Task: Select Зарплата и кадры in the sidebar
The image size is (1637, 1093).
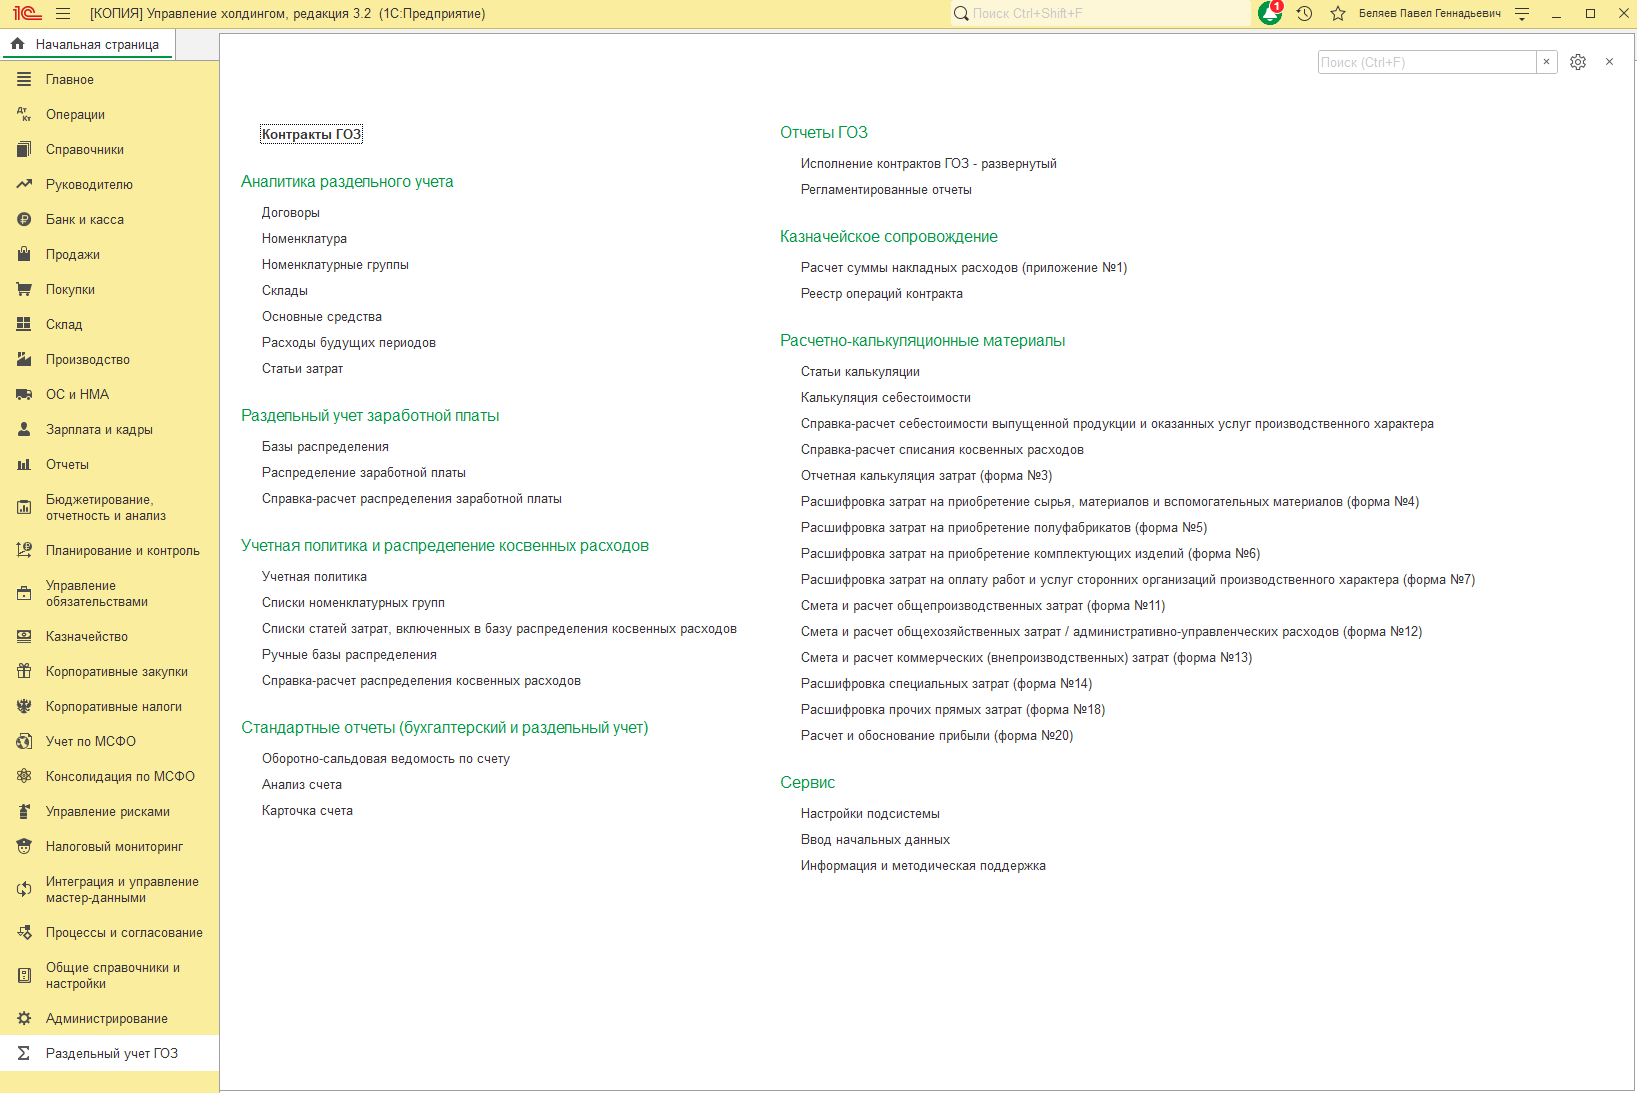Action: click(99, 430)
